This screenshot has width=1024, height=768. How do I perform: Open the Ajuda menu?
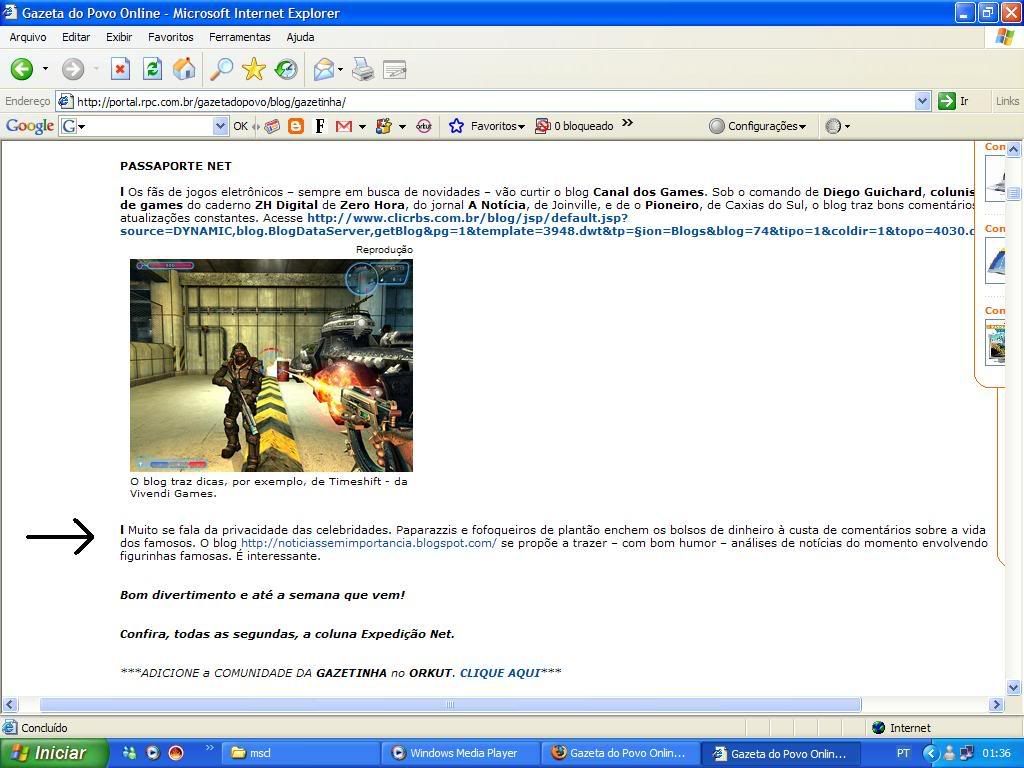point(300,37)
